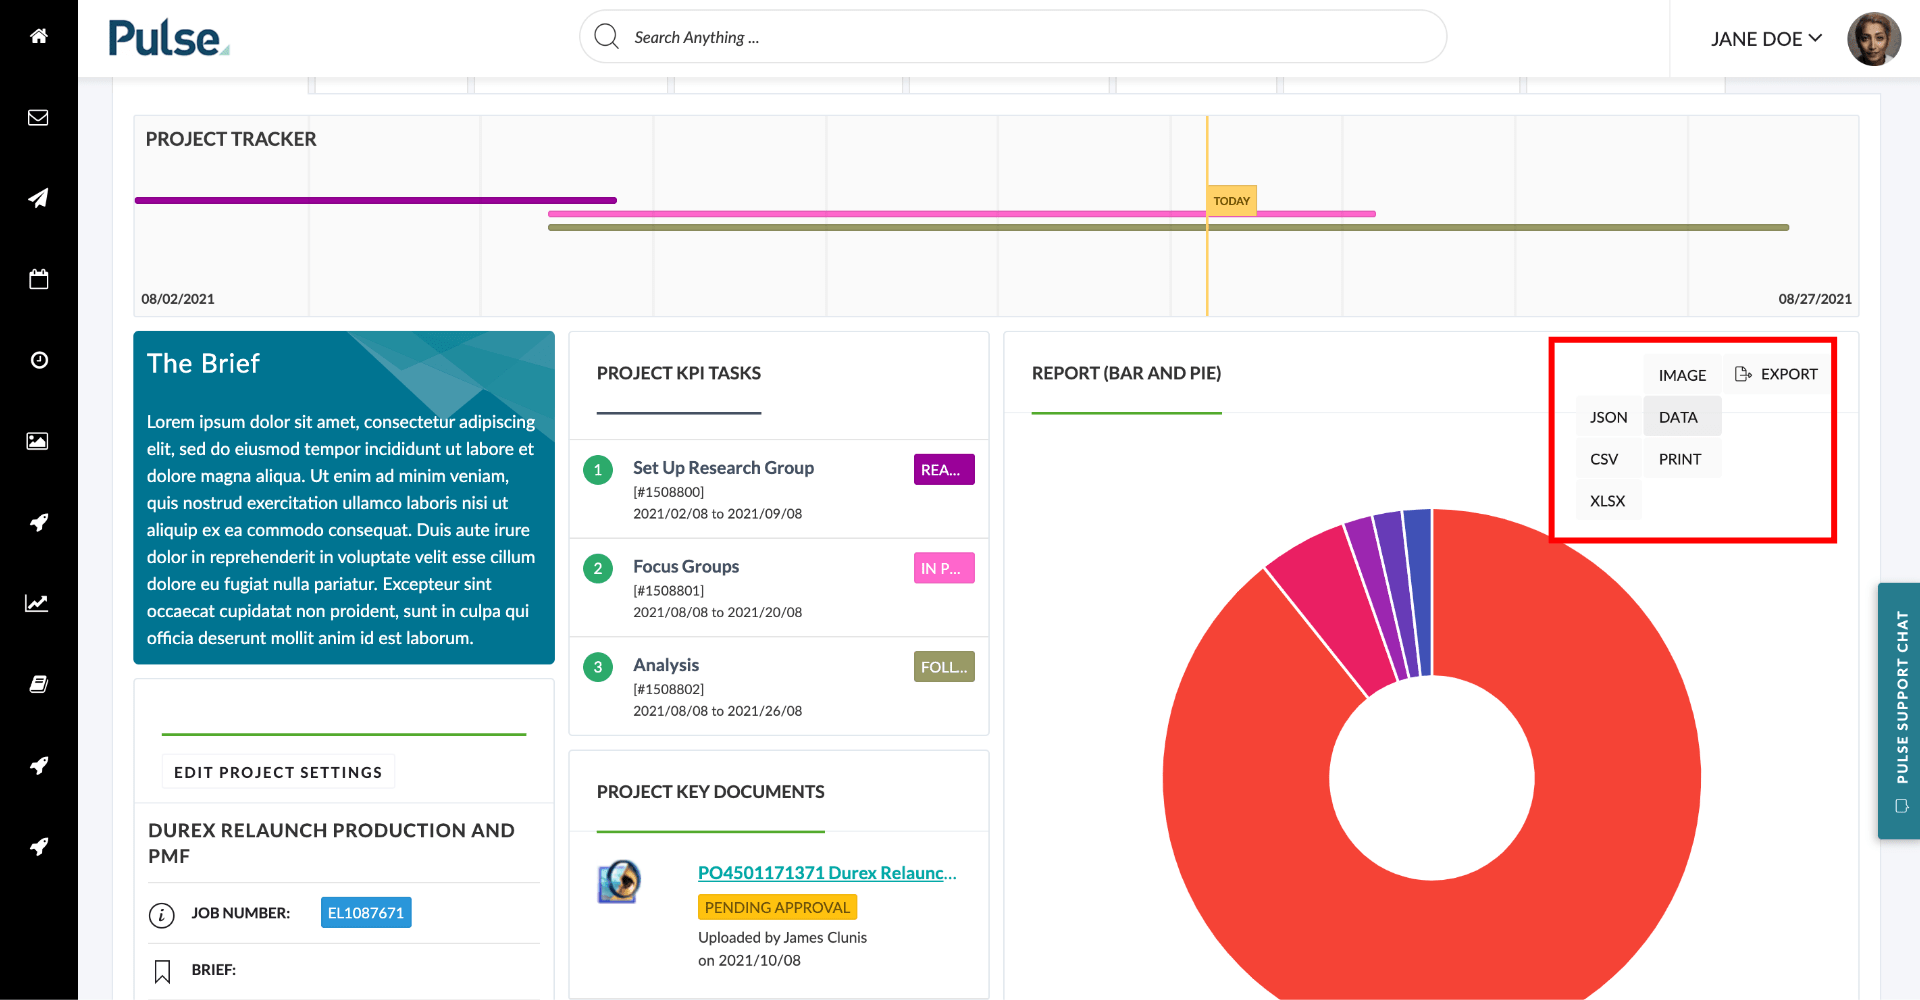Click the green number 2 circle for Focus Groups

tap(598, 569)
